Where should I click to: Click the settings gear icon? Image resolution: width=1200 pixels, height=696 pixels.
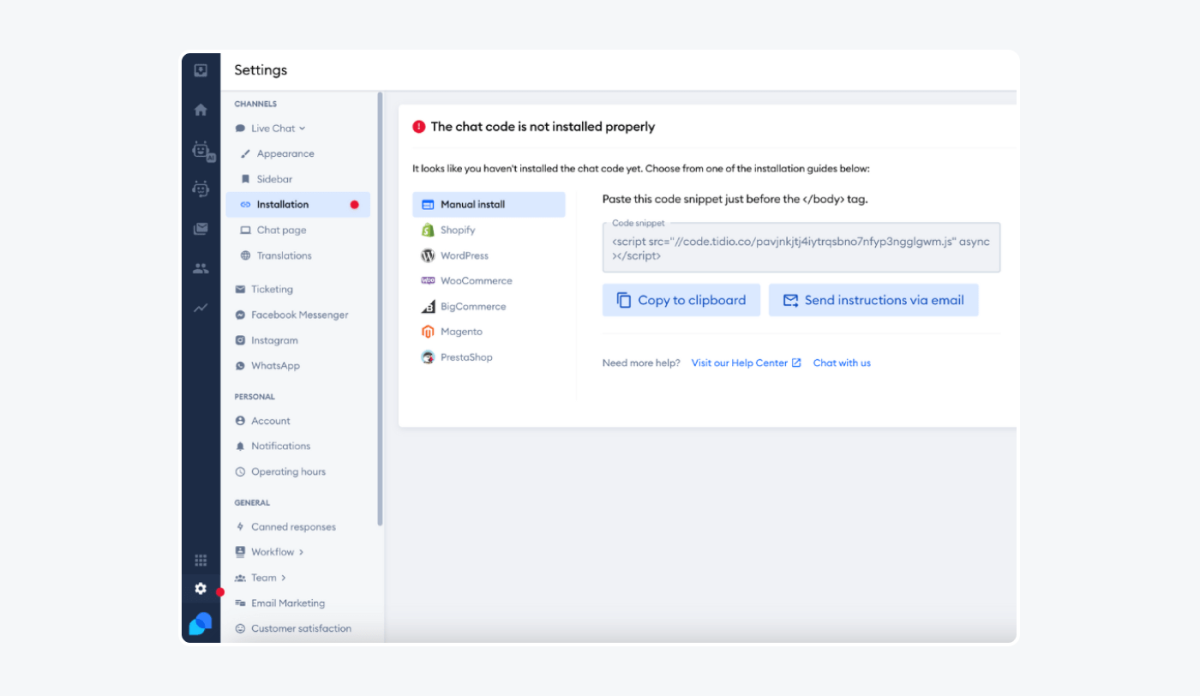coord(201,589)
